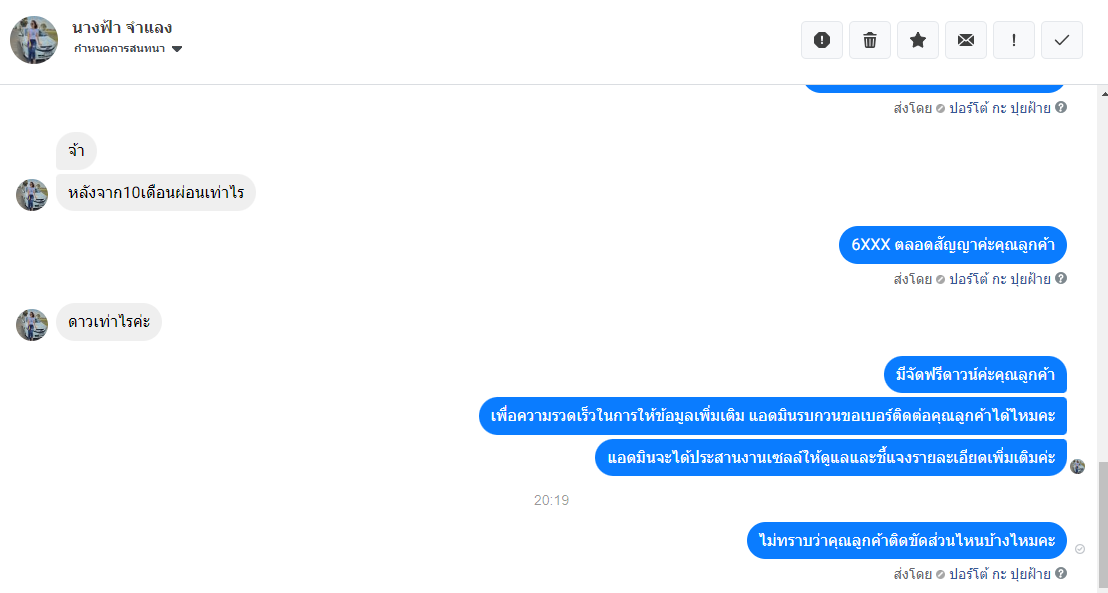1108x593 pixels.
Task: Flag the chat with the exclamation mark icon
Action: 1013,40
